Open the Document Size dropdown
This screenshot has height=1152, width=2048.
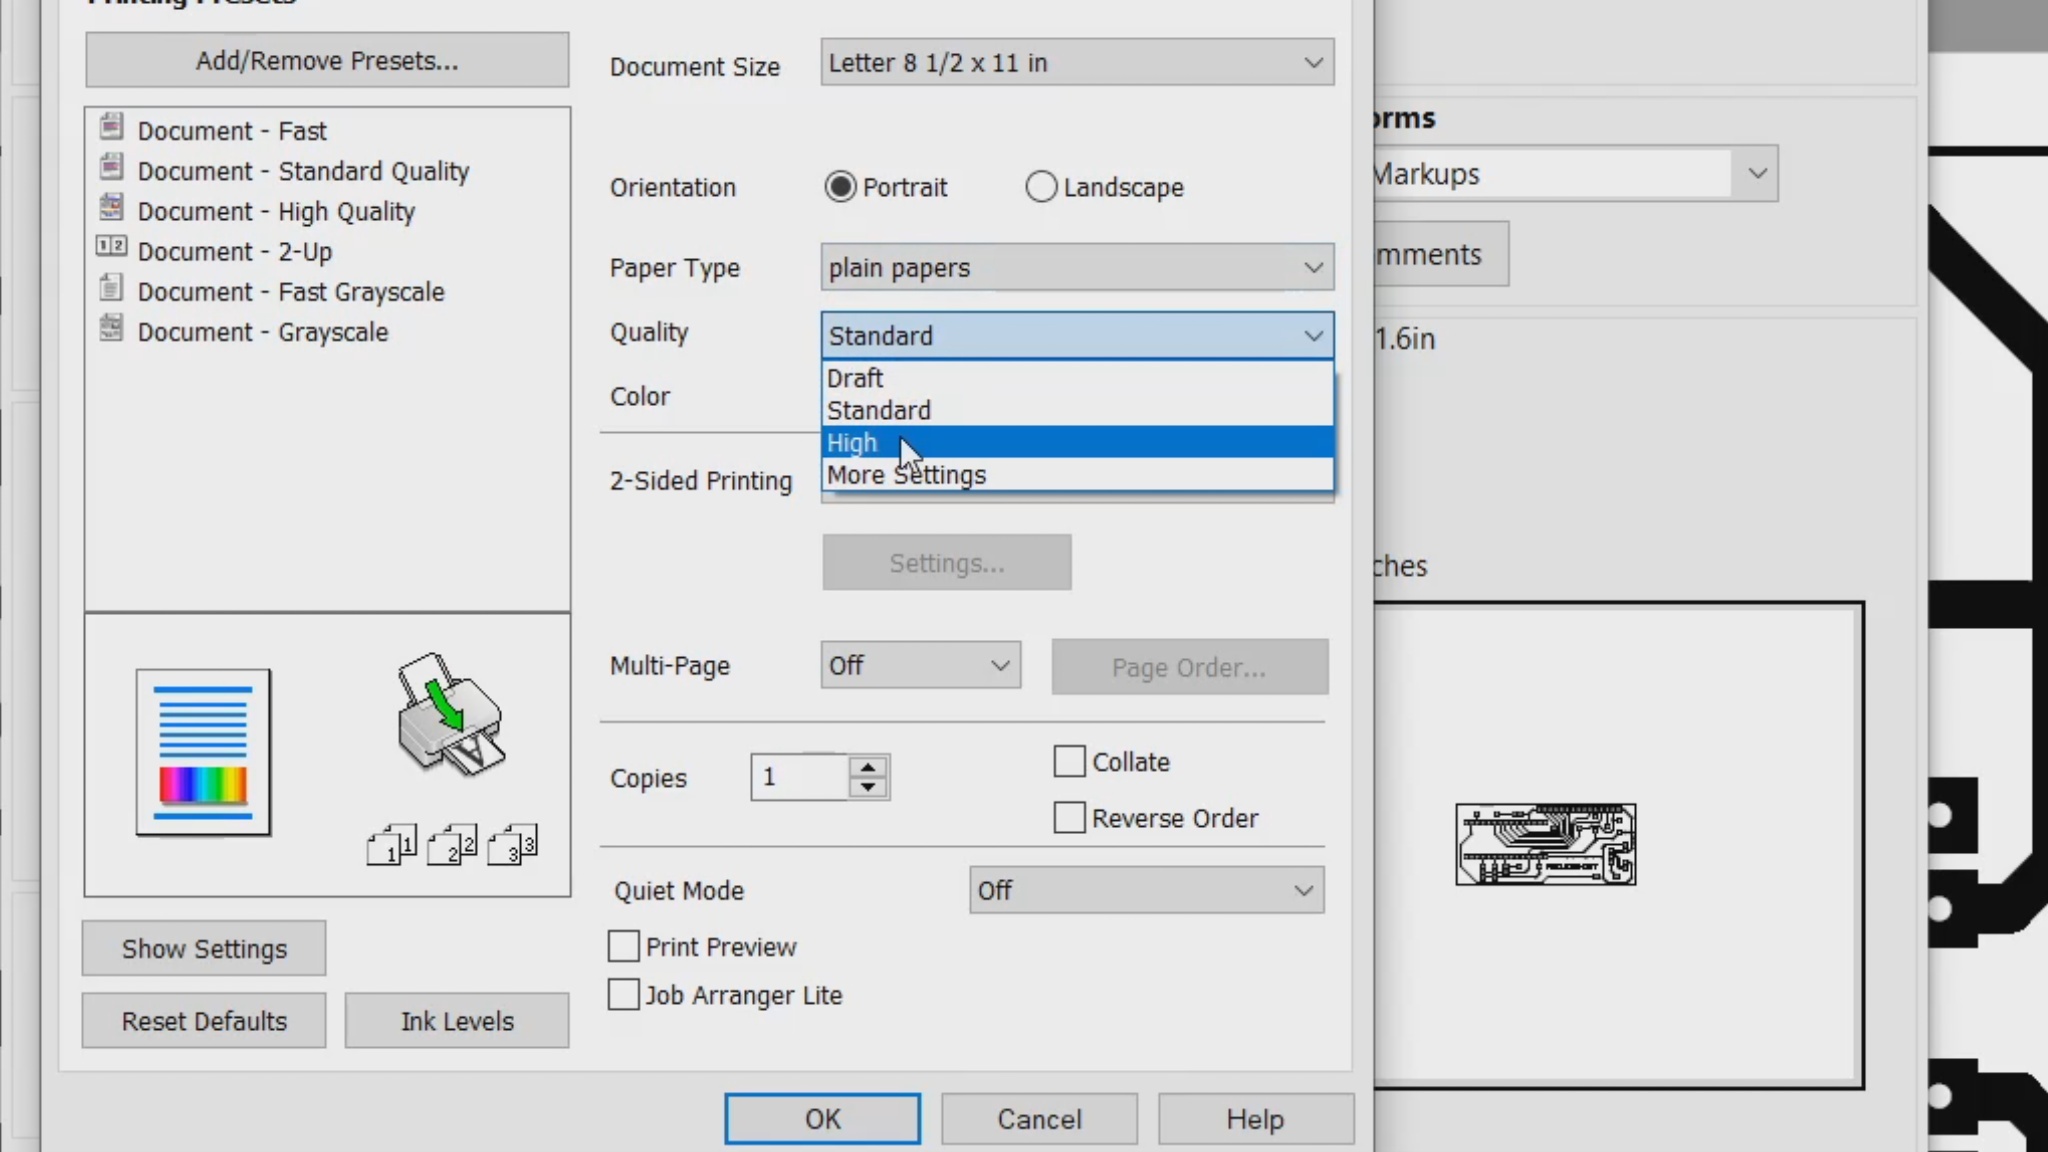[1076, 63]
